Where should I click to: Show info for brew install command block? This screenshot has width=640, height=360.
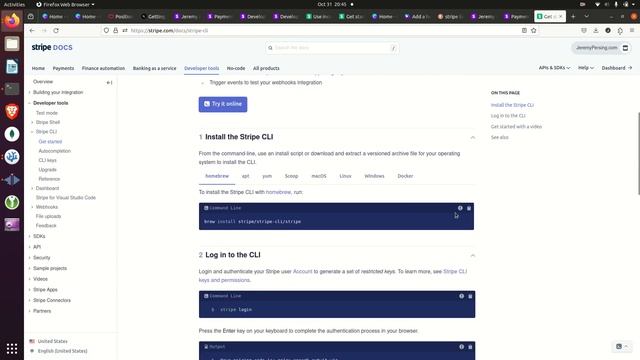click(460, 208)
